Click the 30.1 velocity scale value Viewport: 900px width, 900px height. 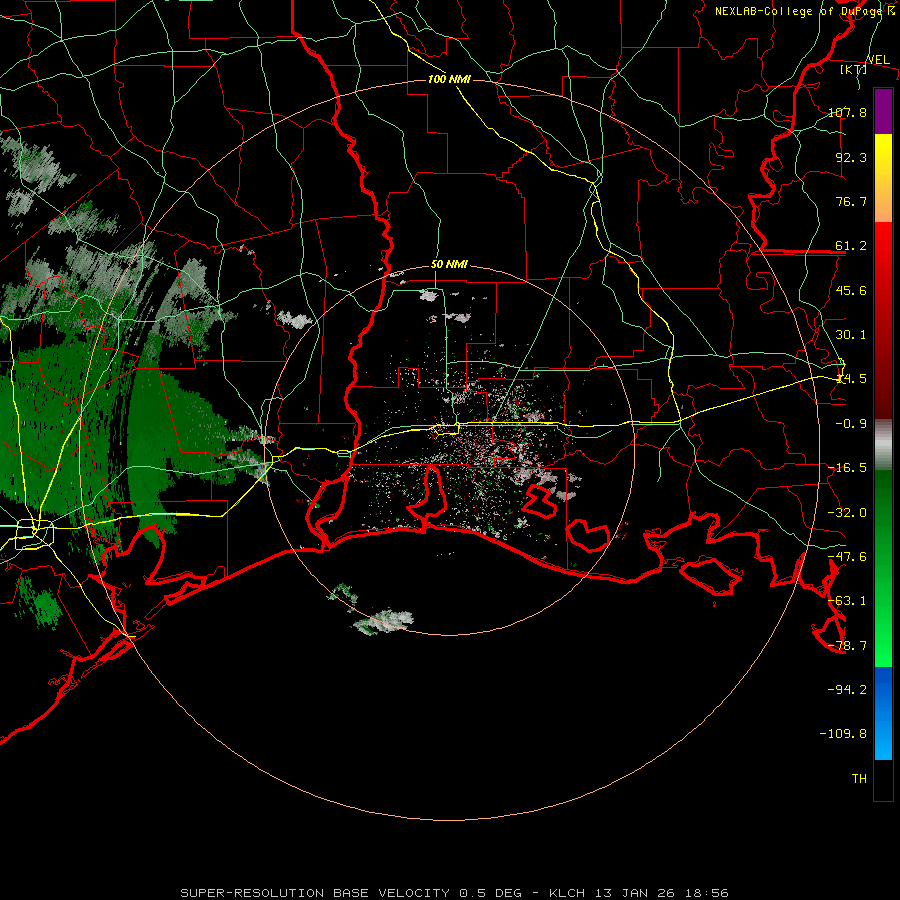tap(851, 335)
